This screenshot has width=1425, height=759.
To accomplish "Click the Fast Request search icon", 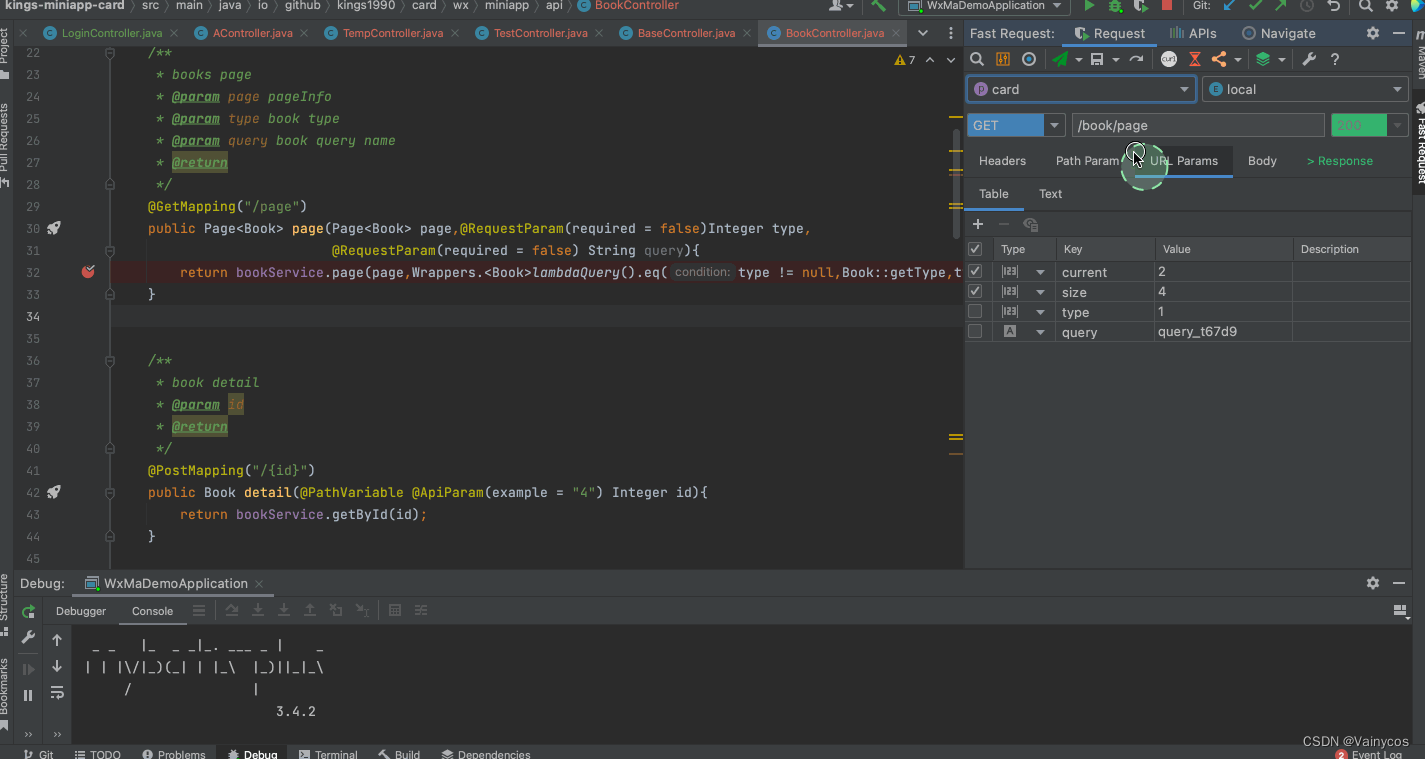I will [977, 60].
